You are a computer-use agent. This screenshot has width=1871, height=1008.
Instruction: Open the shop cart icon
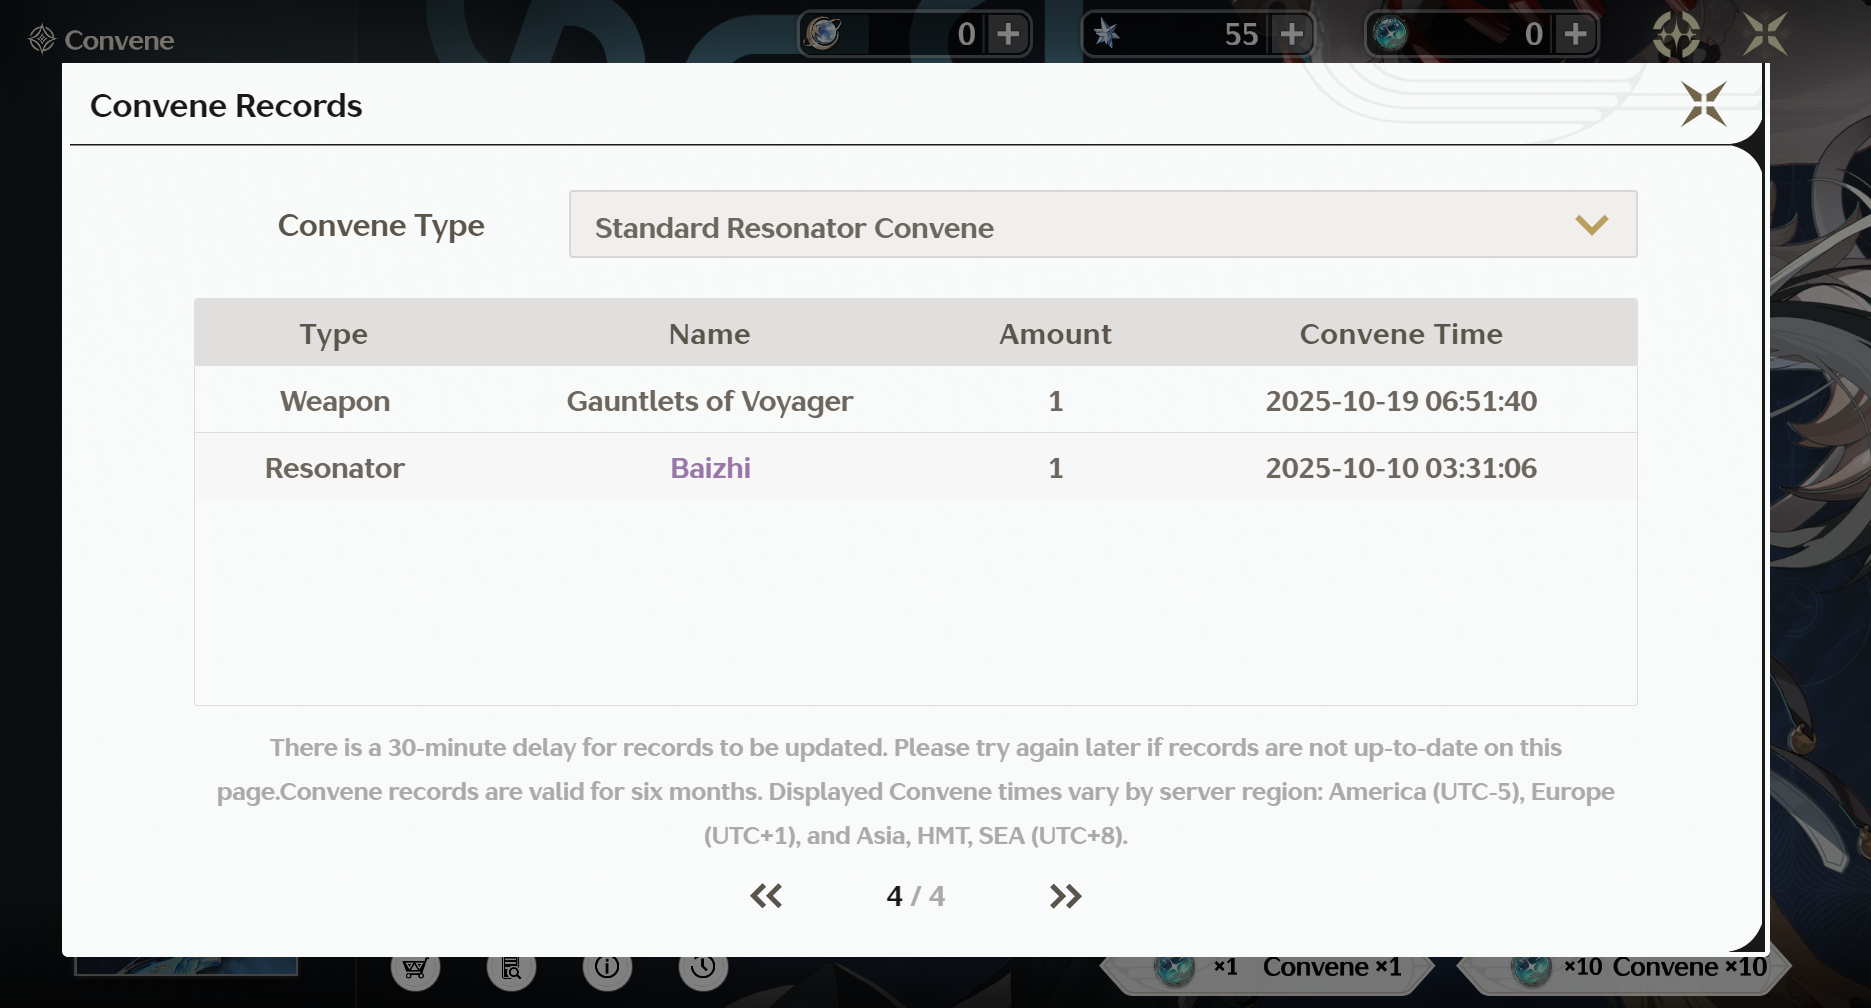(415, 967)
